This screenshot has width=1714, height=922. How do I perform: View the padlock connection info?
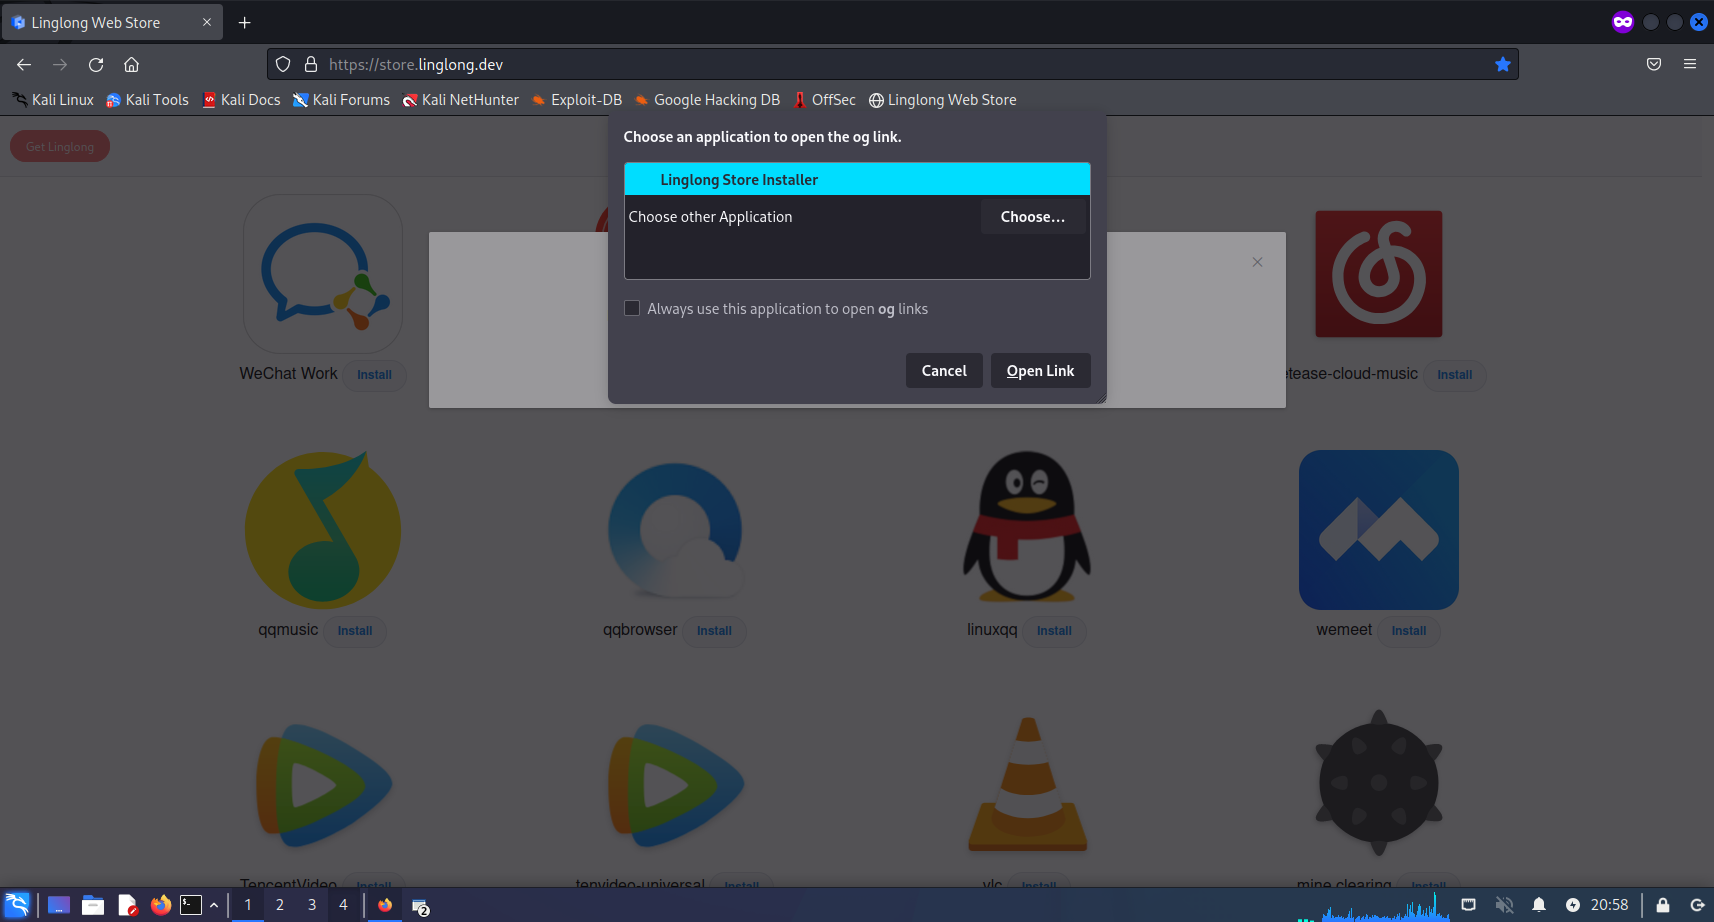[311, 64]
